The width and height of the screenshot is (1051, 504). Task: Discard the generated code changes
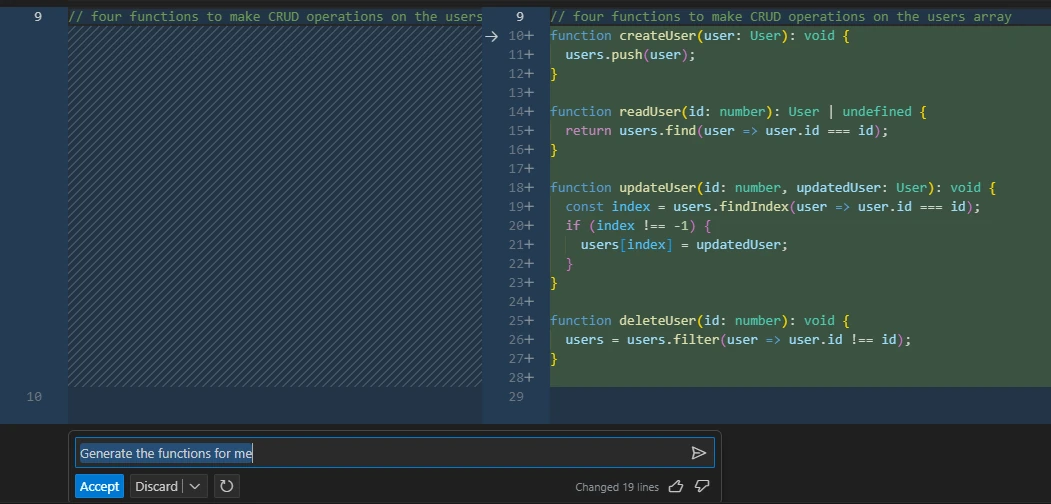pyautogui.click(x=156, y=486)
